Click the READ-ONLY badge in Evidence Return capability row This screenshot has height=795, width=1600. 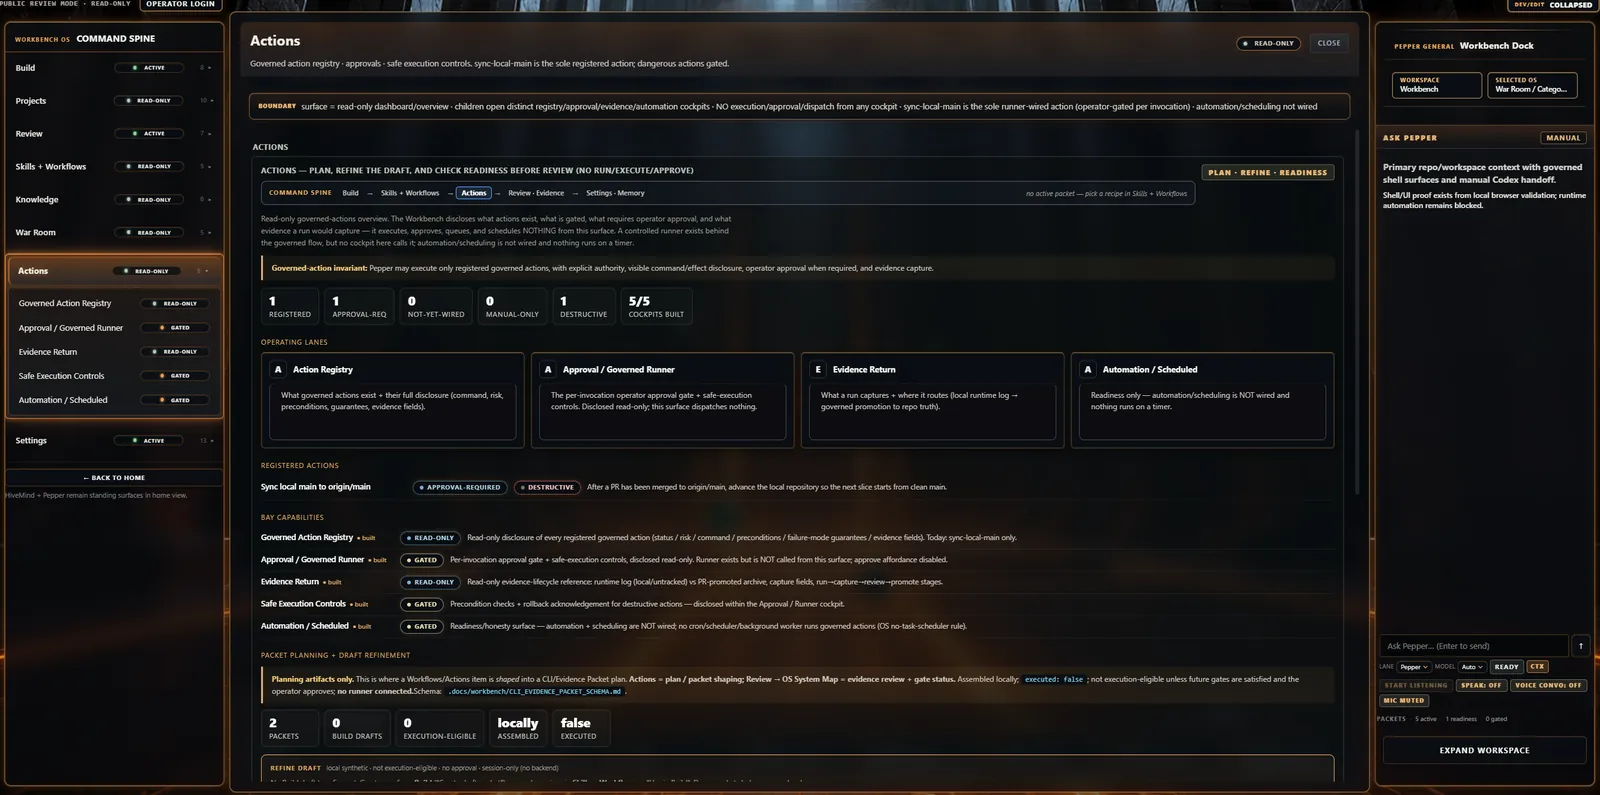pos(430,582)
